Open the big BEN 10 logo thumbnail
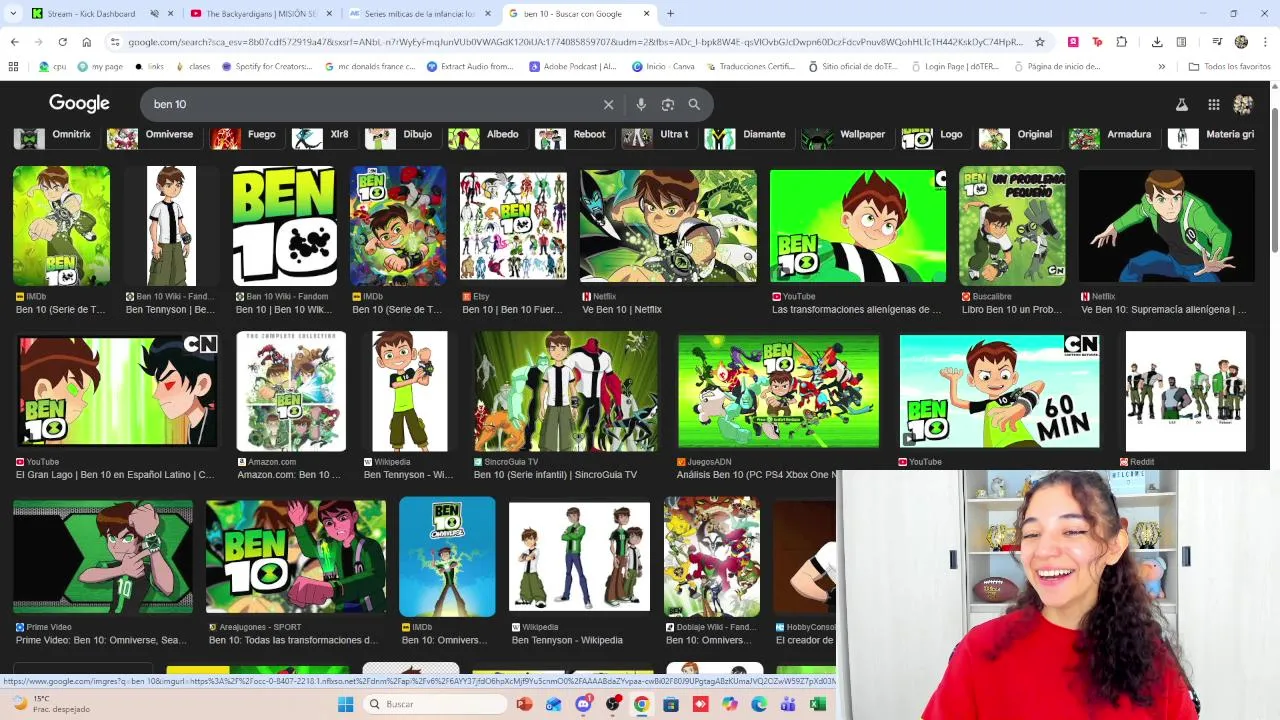Screen dimensions: 1280x720 click(x=285, y=226)
